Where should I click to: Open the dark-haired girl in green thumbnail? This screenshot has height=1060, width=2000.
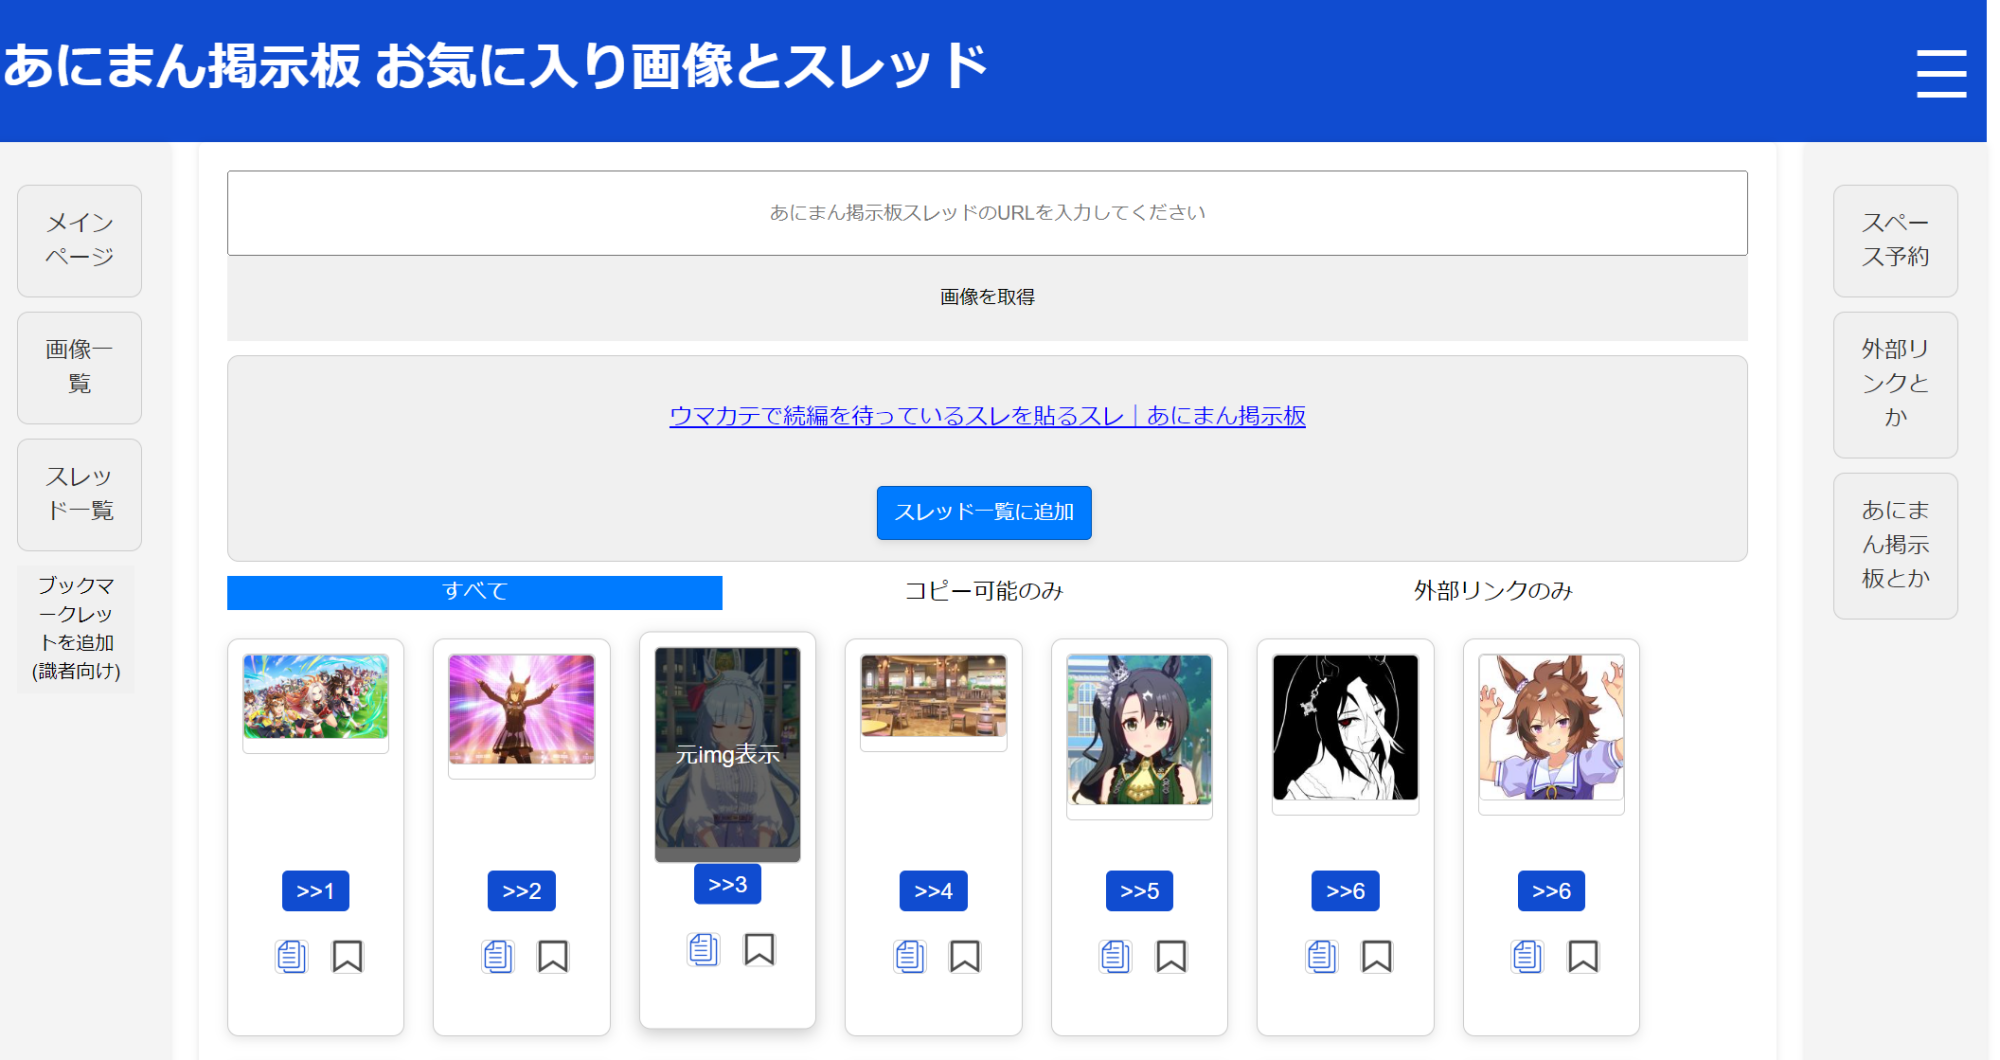tap(1140, 730)
